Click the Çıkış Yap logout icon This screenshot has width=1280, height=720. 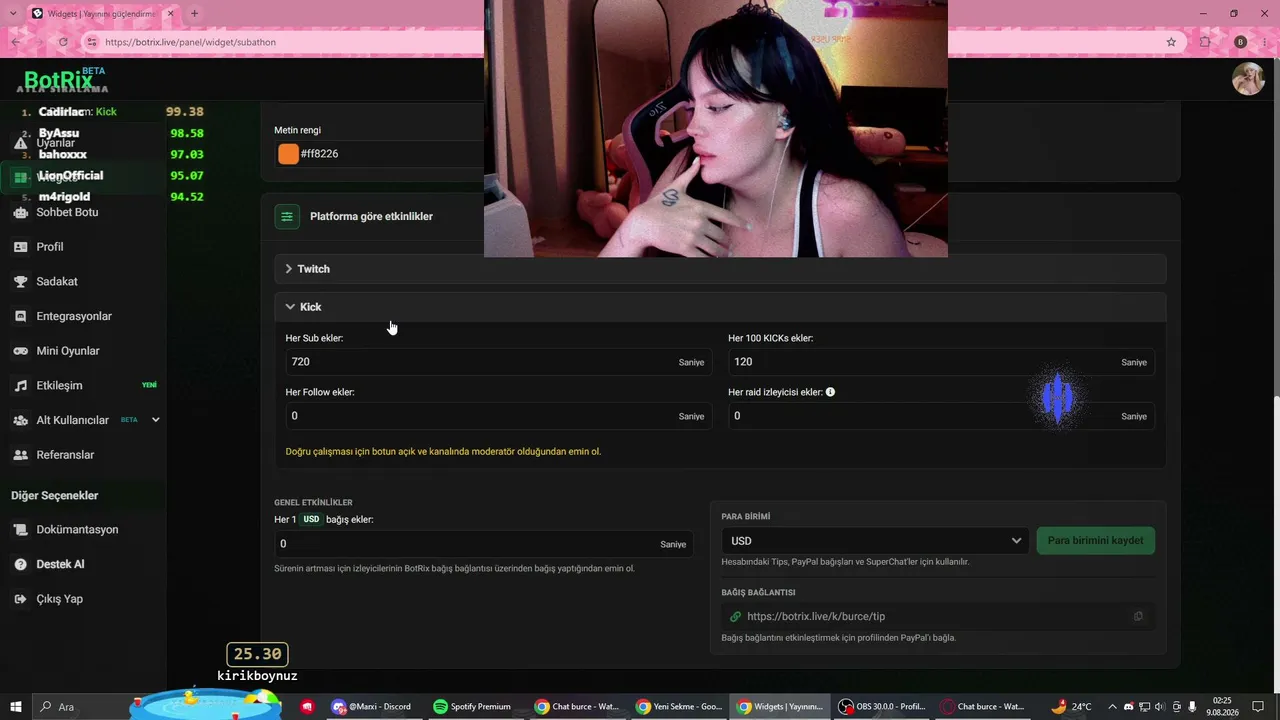pos(20,599)
